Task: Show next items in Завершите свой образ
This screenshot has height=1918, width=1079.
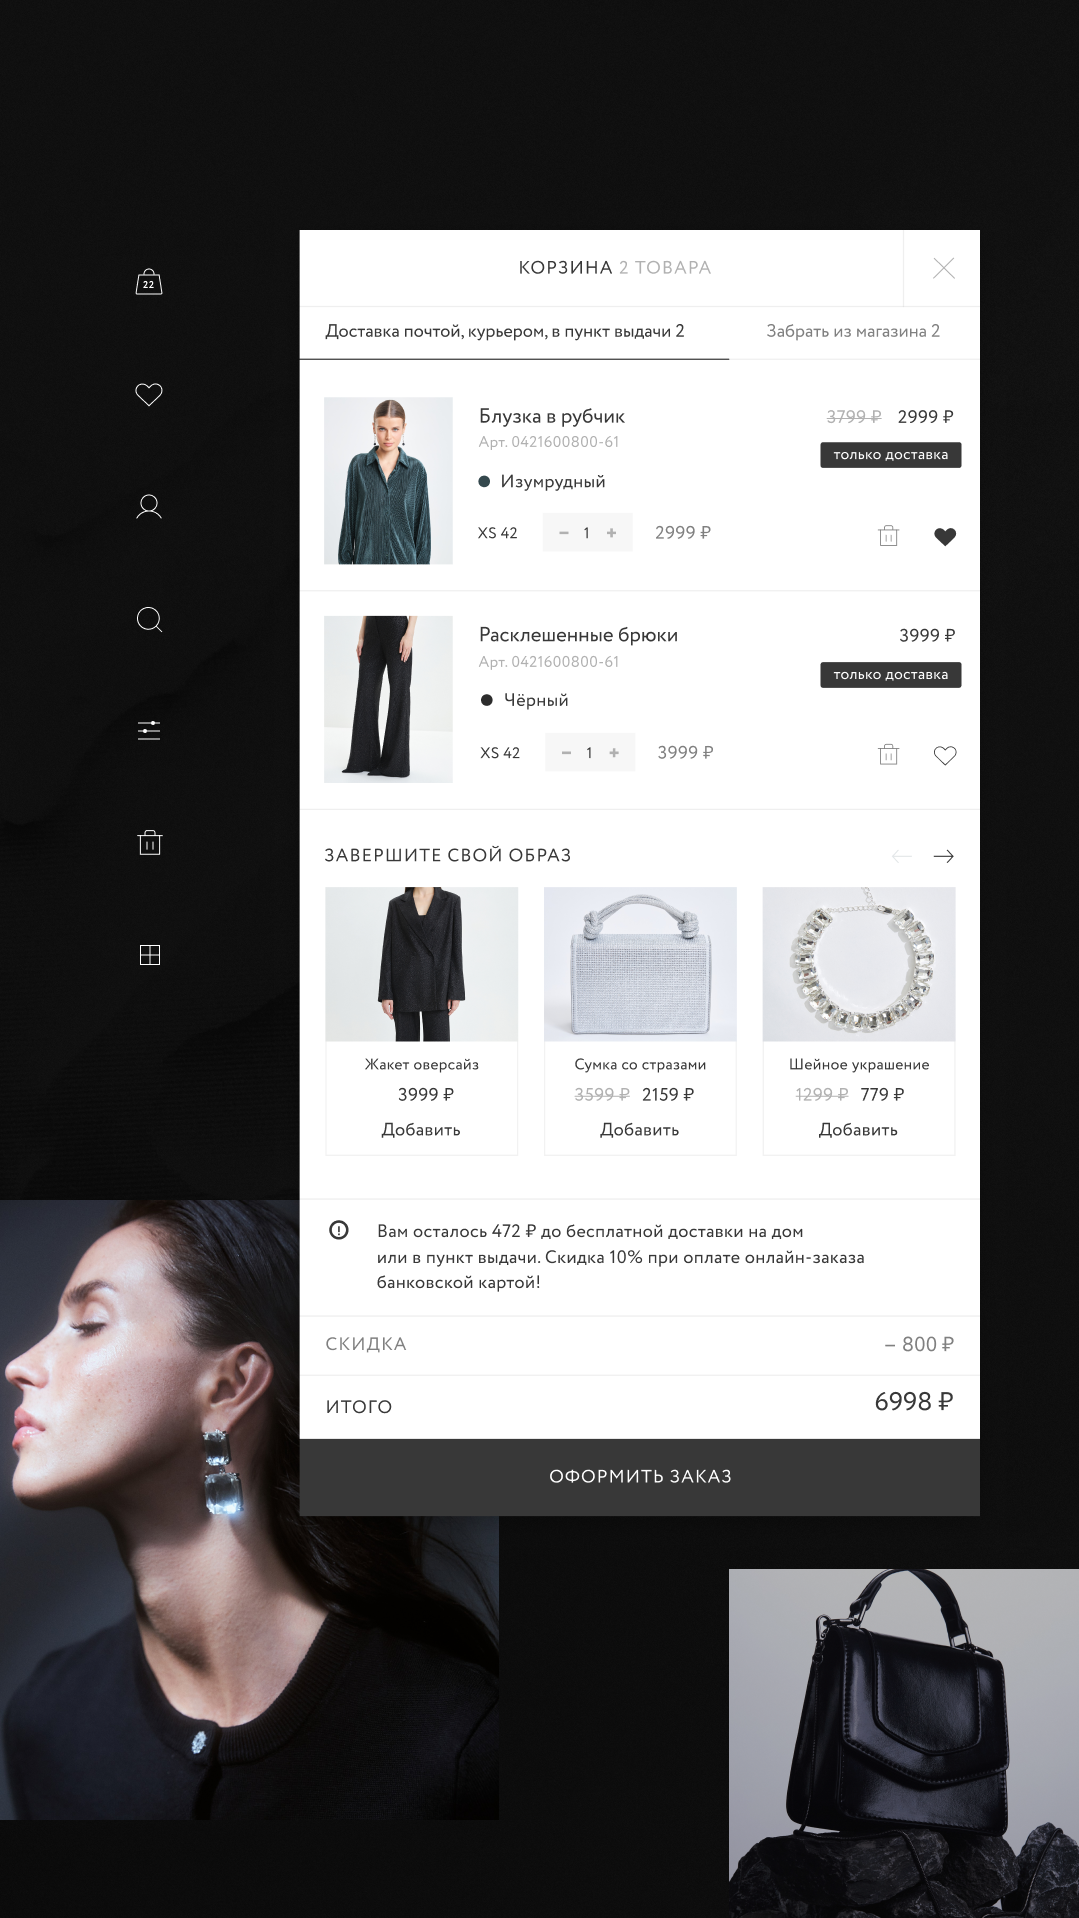Action: coord(943,856)
